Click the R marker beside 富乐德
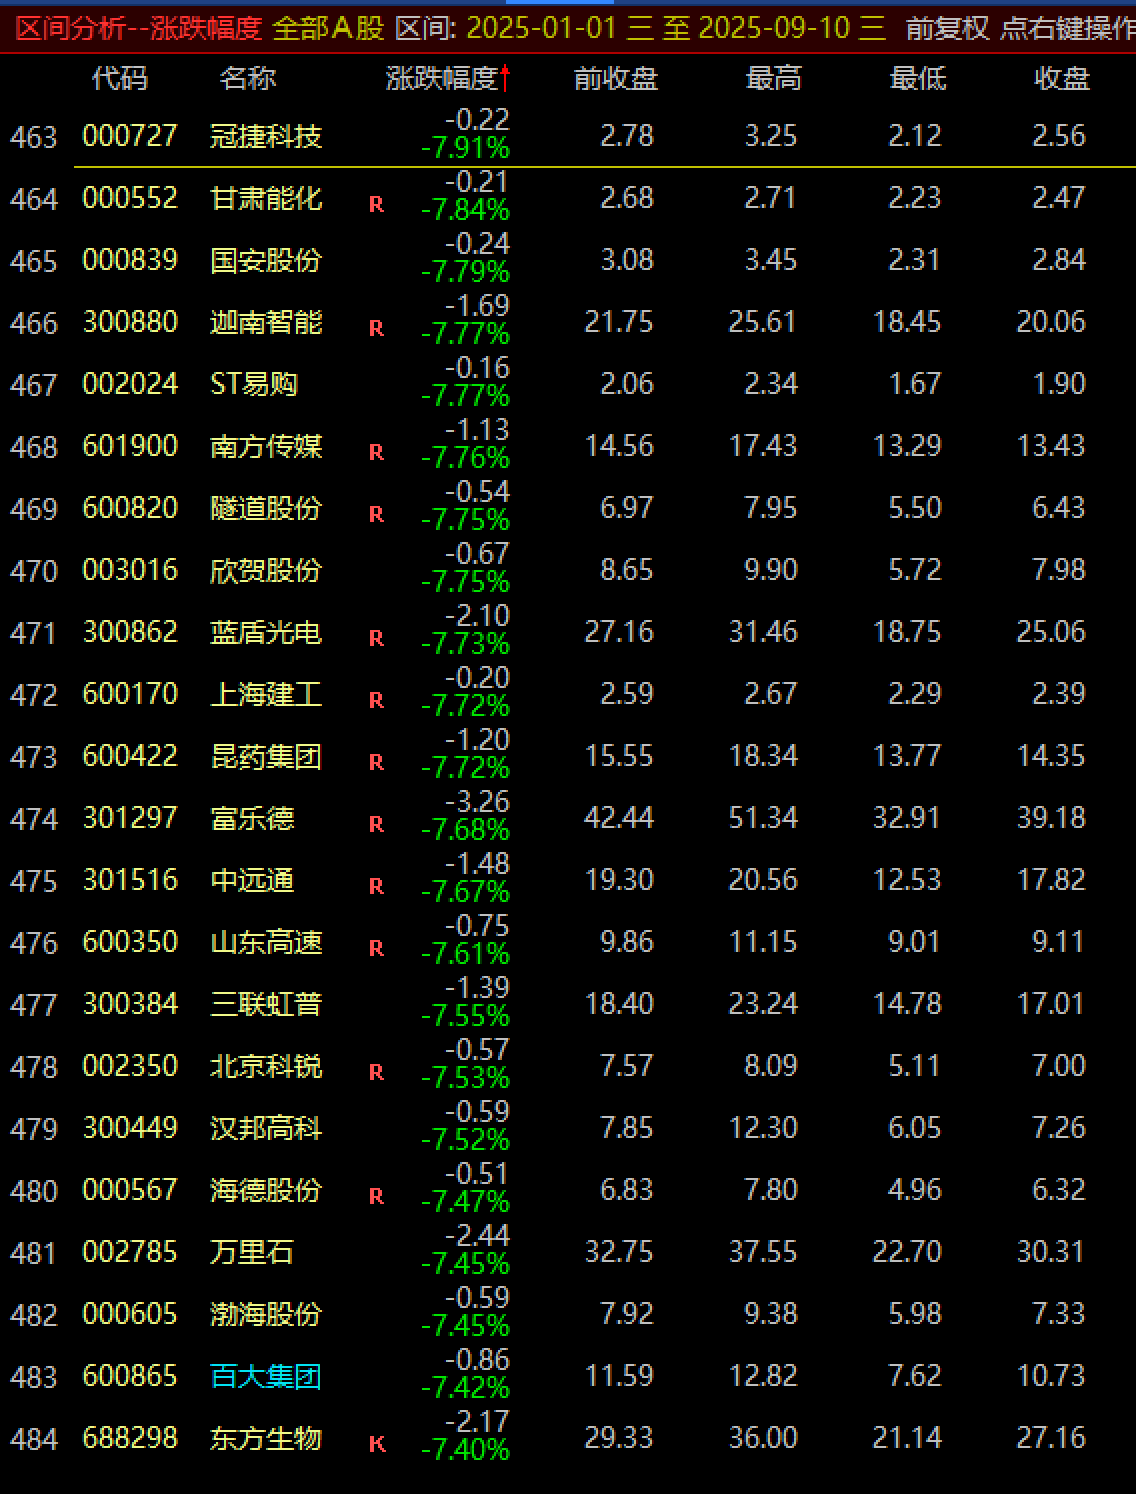 tap(376, 825)
